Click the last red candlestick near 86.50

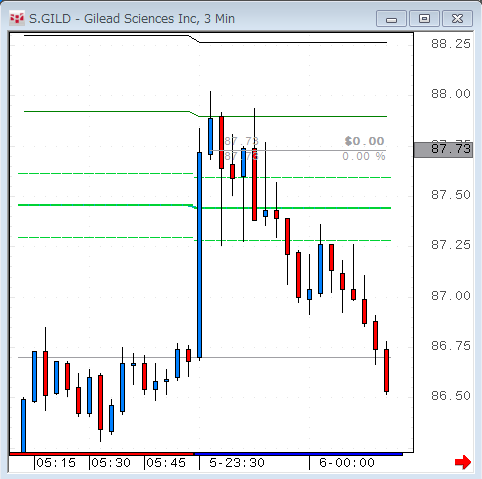(386, 370)
